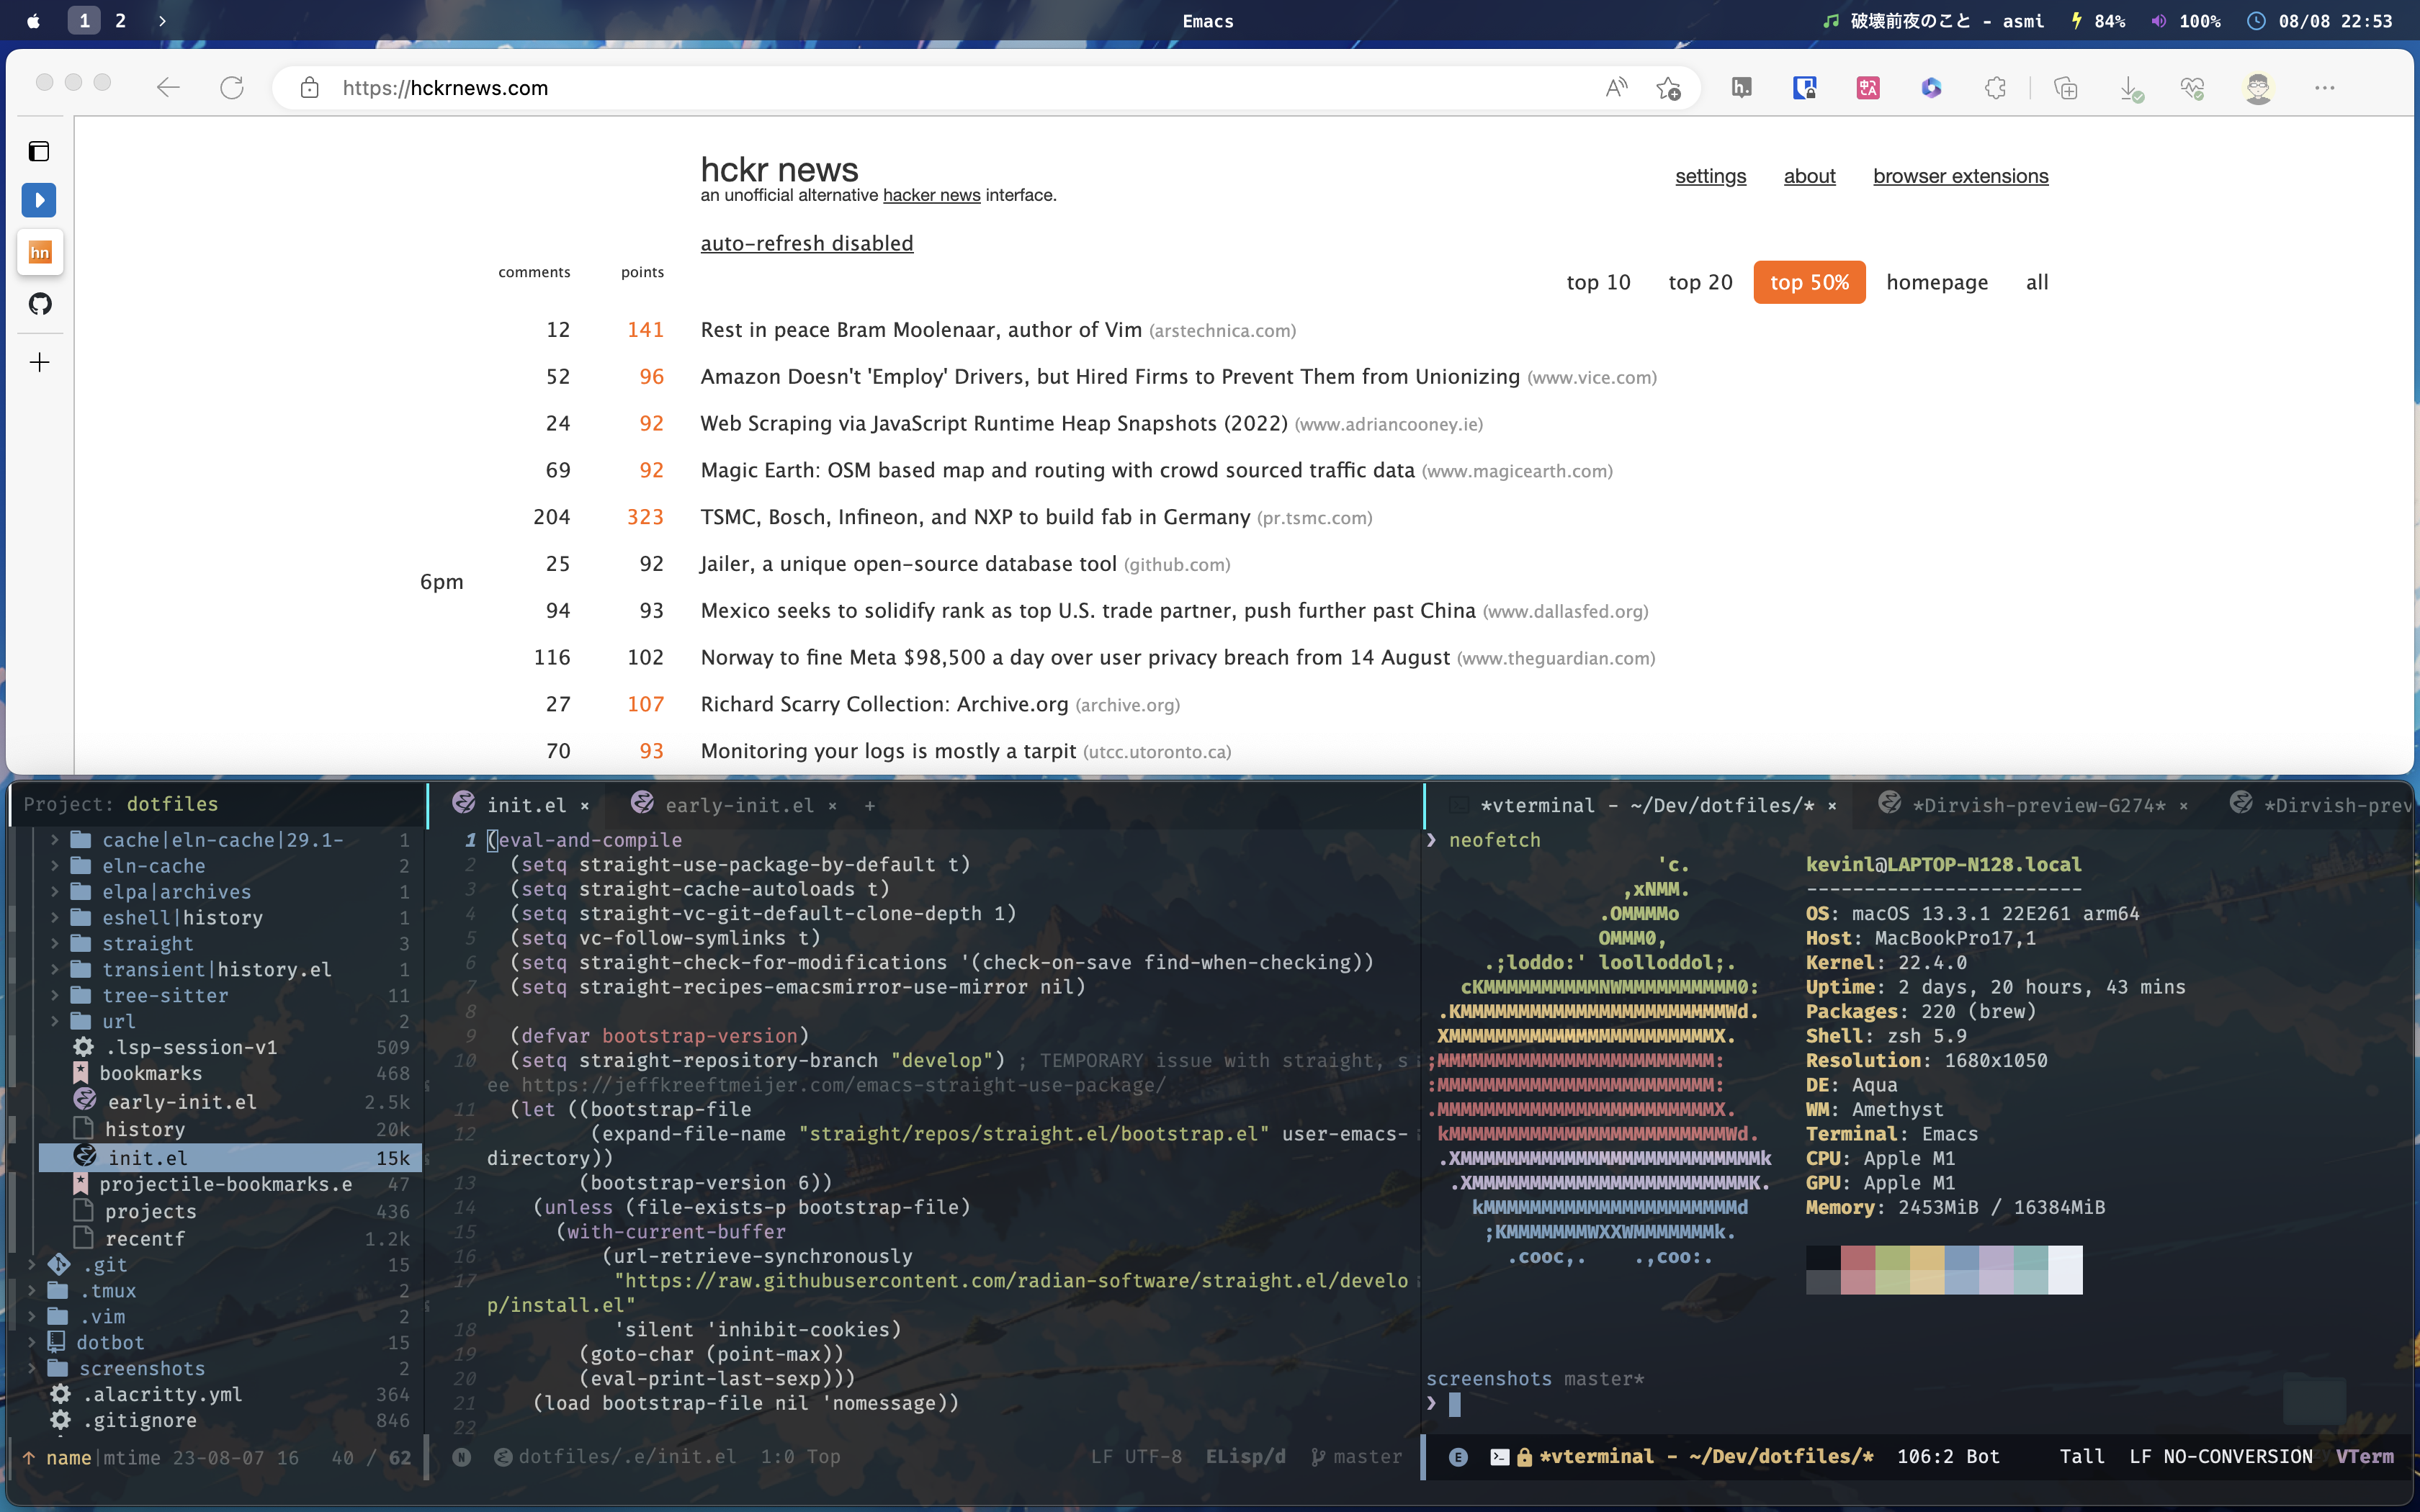2420x1512 pixels.
Task: Open the downloads icon in the toolbar
Action: pyautogui.click(x=2130, y=88)
